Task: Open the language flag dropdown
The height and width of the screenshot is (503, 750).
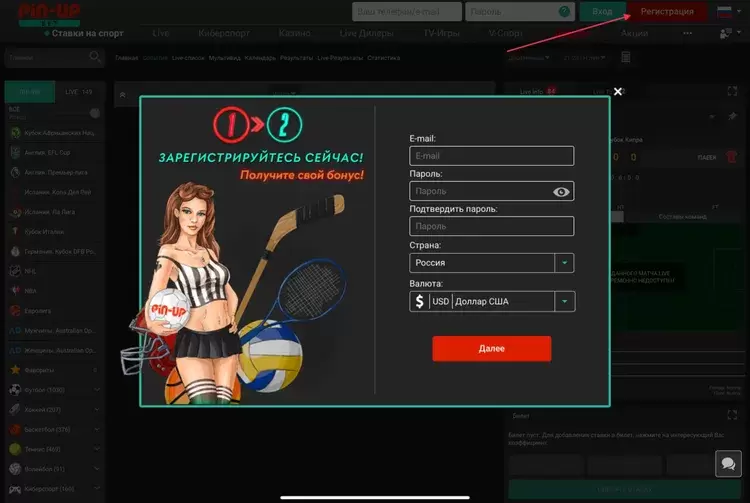Action: coord(728,11)
